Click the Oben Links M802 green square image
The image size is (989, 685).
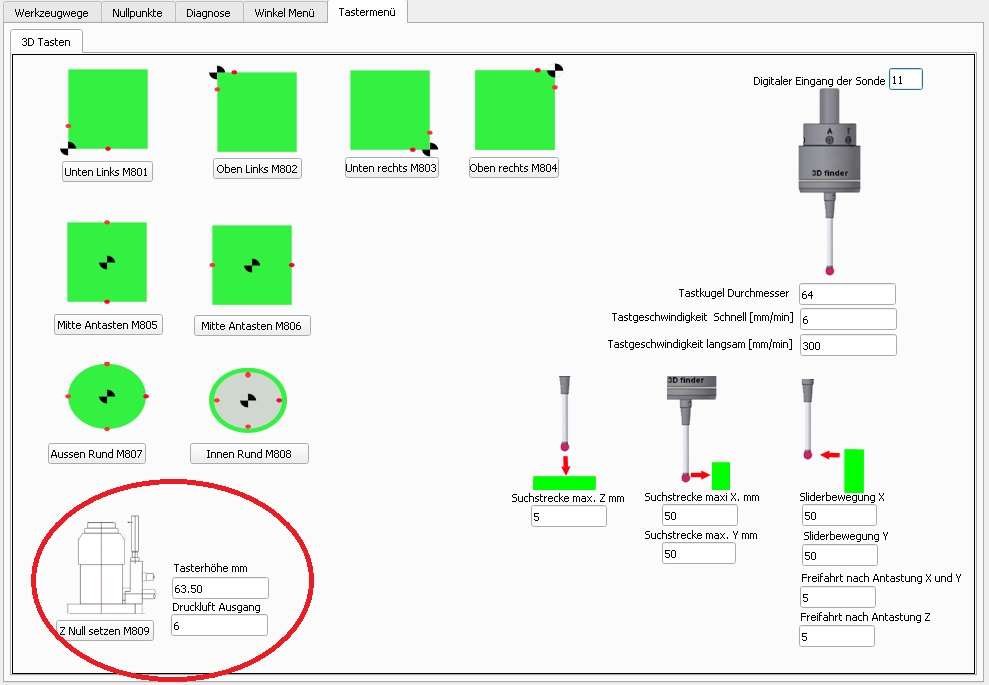pyautogui.click(x=257, y=111)
